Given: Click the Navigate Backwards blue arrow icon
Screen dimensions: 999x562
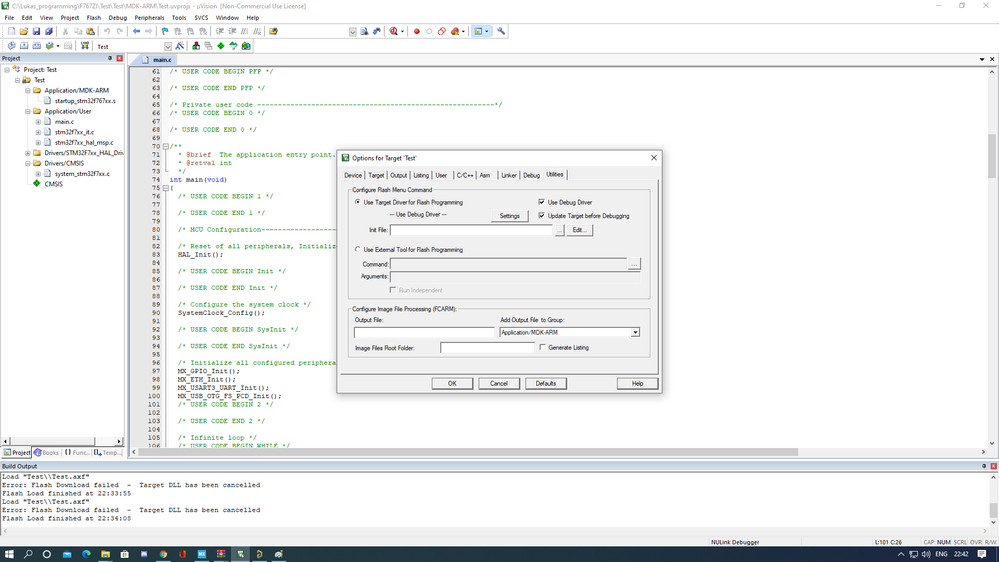Looking at the screenshot, I should click(136, 31).
